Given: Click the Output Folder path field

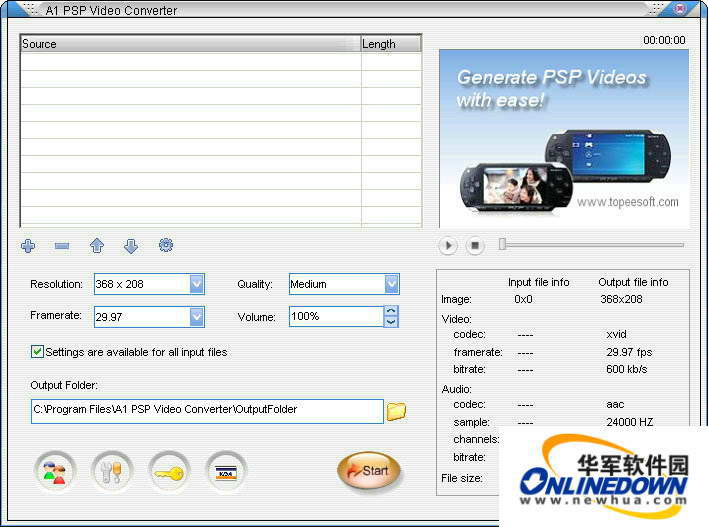Looking at the screenshot, I should [x=207, y=411].
